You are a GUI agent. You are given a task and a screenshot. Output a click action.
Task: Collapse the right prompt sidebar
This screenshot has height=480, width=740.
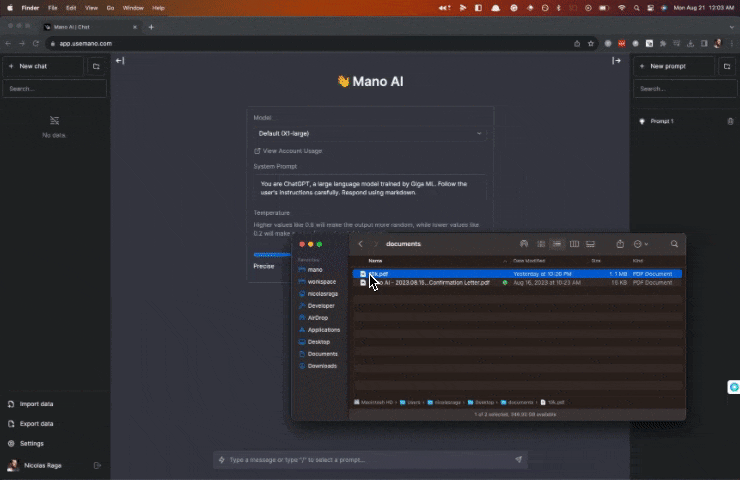617,61
